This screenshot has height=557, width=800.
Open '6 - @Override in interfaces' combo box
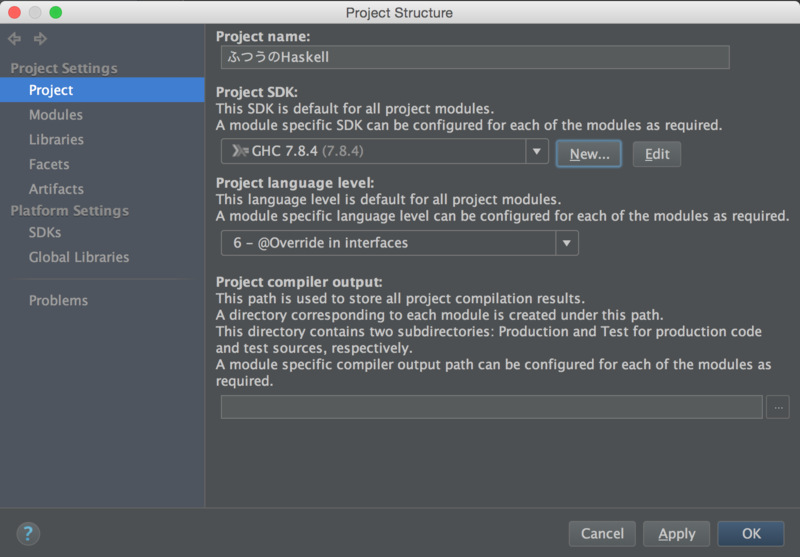tap(399, 243)
